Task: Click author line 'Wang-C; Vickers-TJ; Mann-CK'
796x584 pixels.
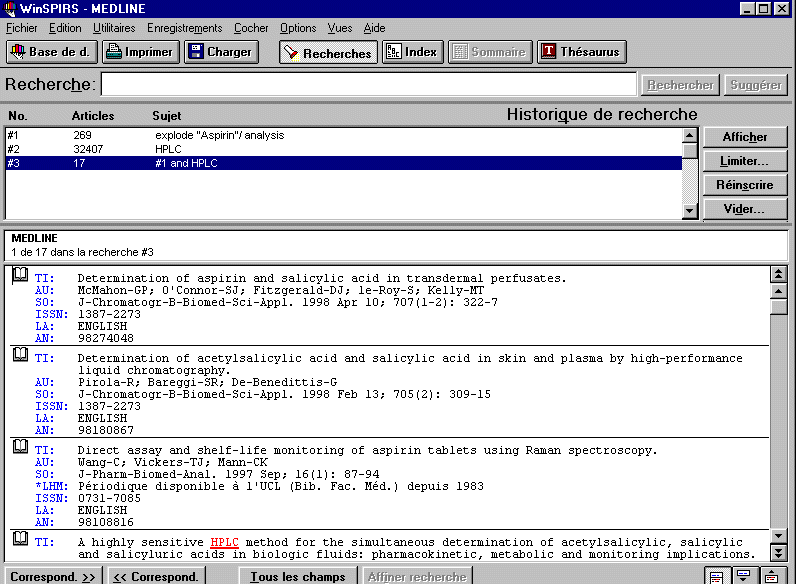Action: tap(172, 462)
